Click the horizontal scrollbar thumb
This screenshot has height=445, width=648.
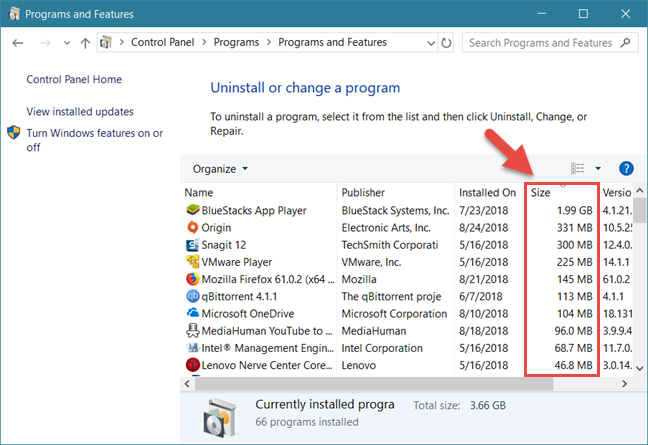pos(374,384)
